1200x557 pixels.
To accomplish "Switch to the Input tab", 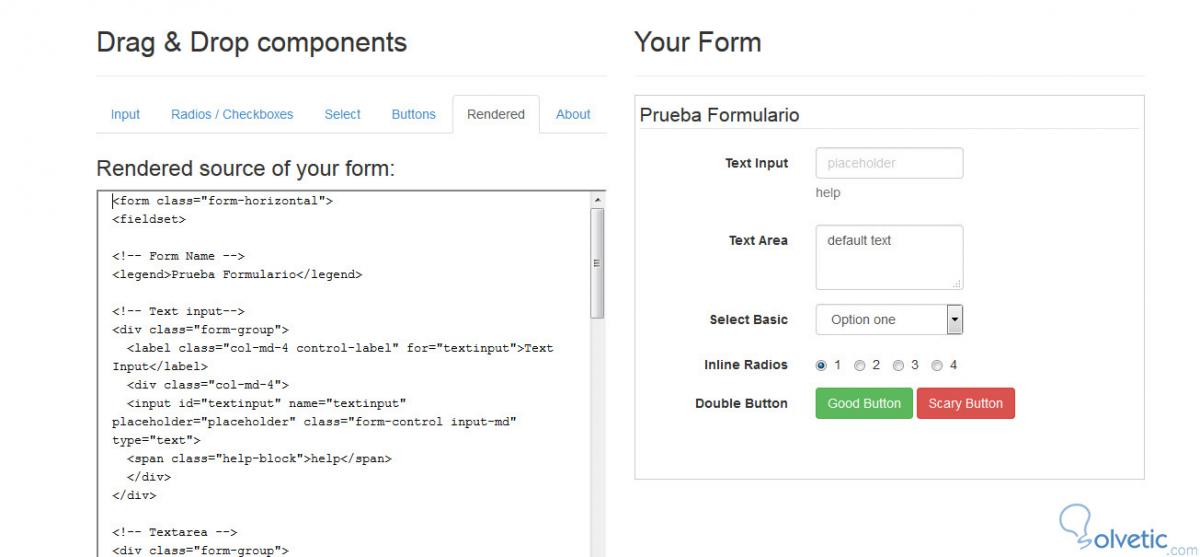I will coord(125,115).
